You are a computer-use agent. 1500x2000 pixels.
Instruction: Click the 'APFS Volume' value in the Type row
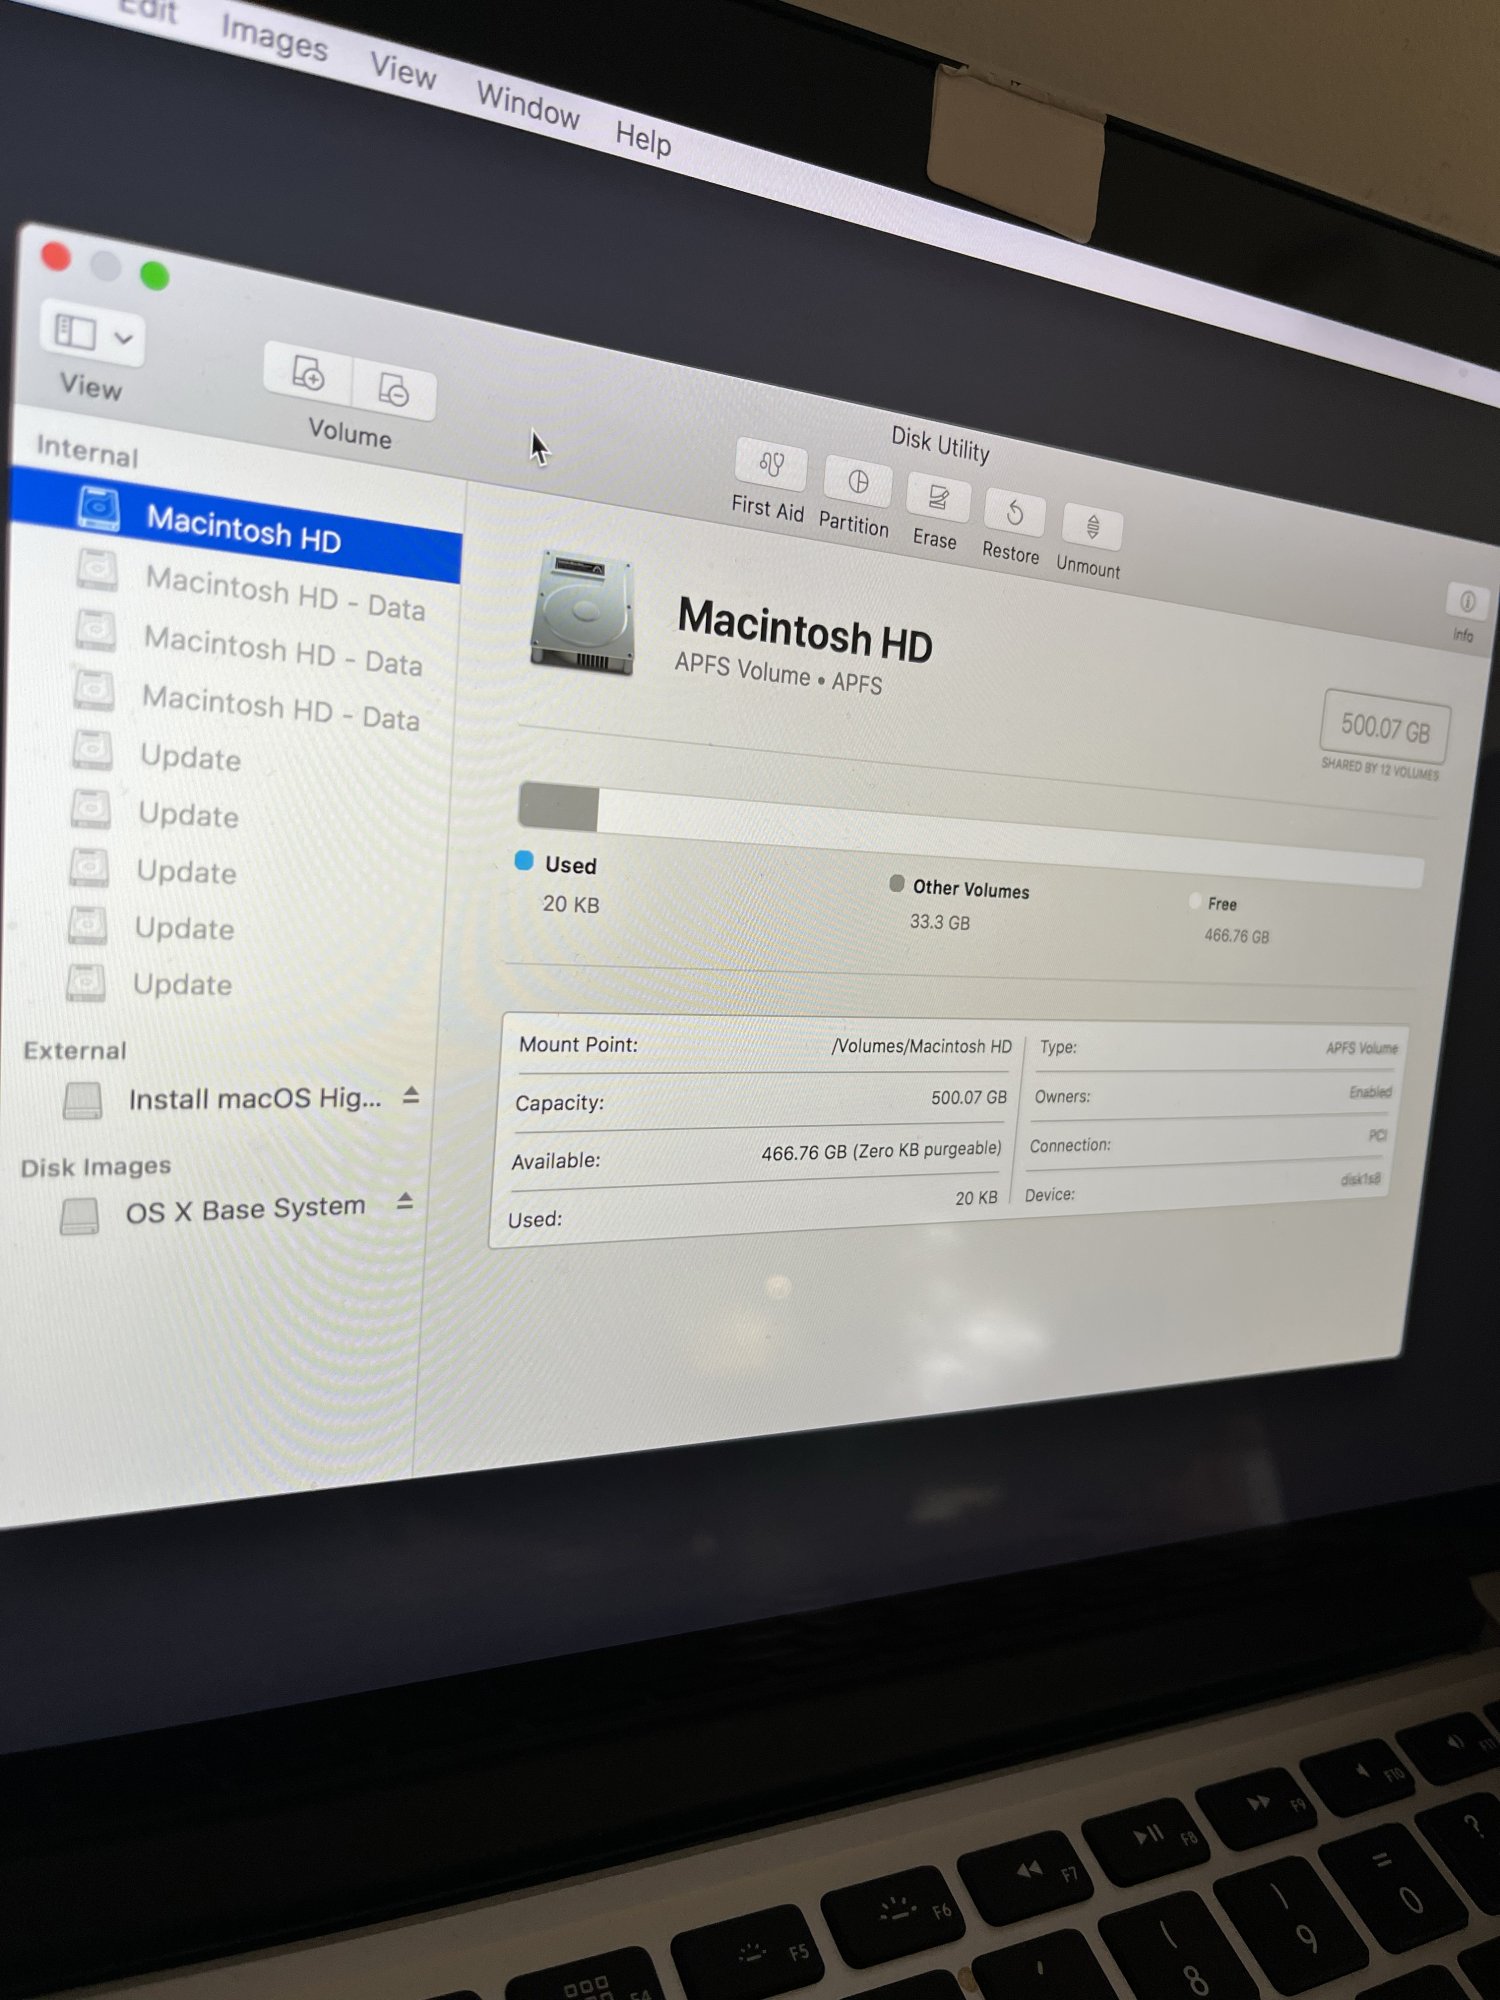tap(1362, 1048)
